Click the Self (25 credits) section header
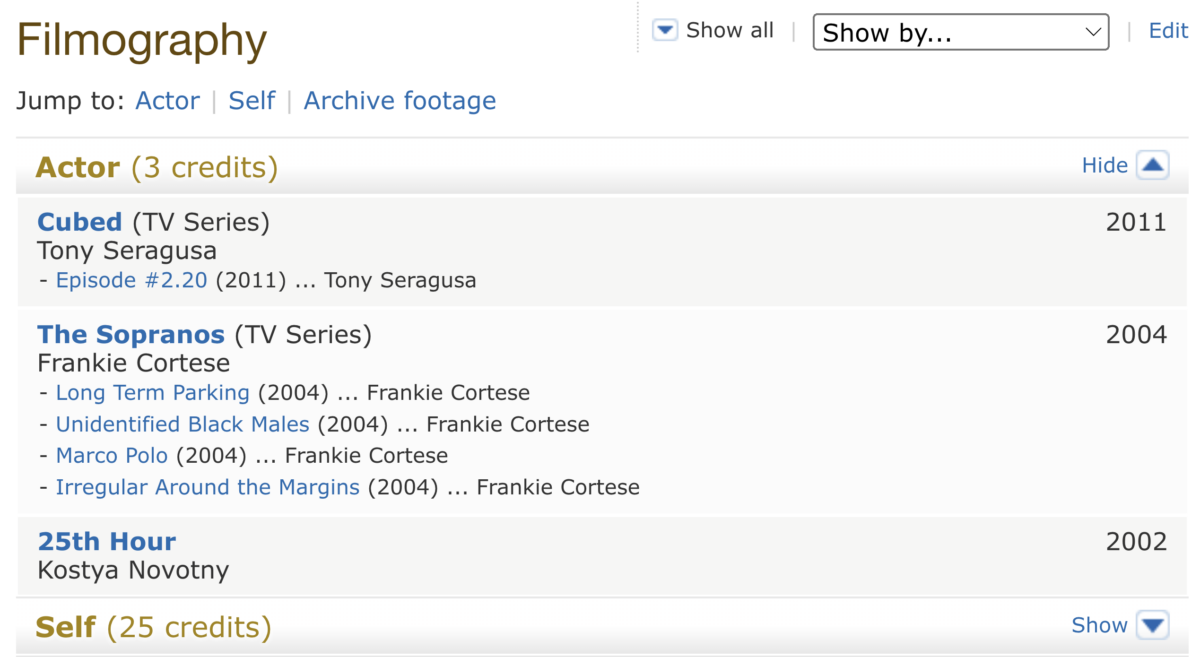This screenshot has height=657, width=1200. 153,627
